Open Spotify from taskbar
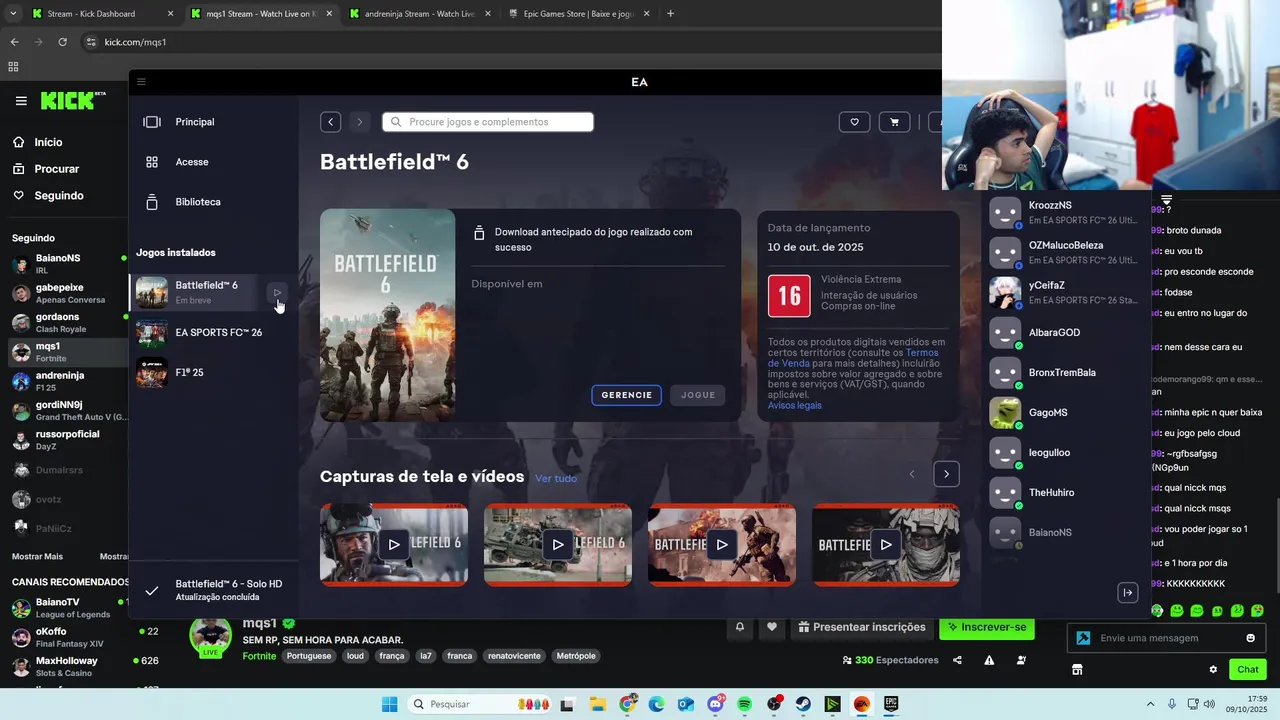The image size is (1280, 720). point(744,704)
